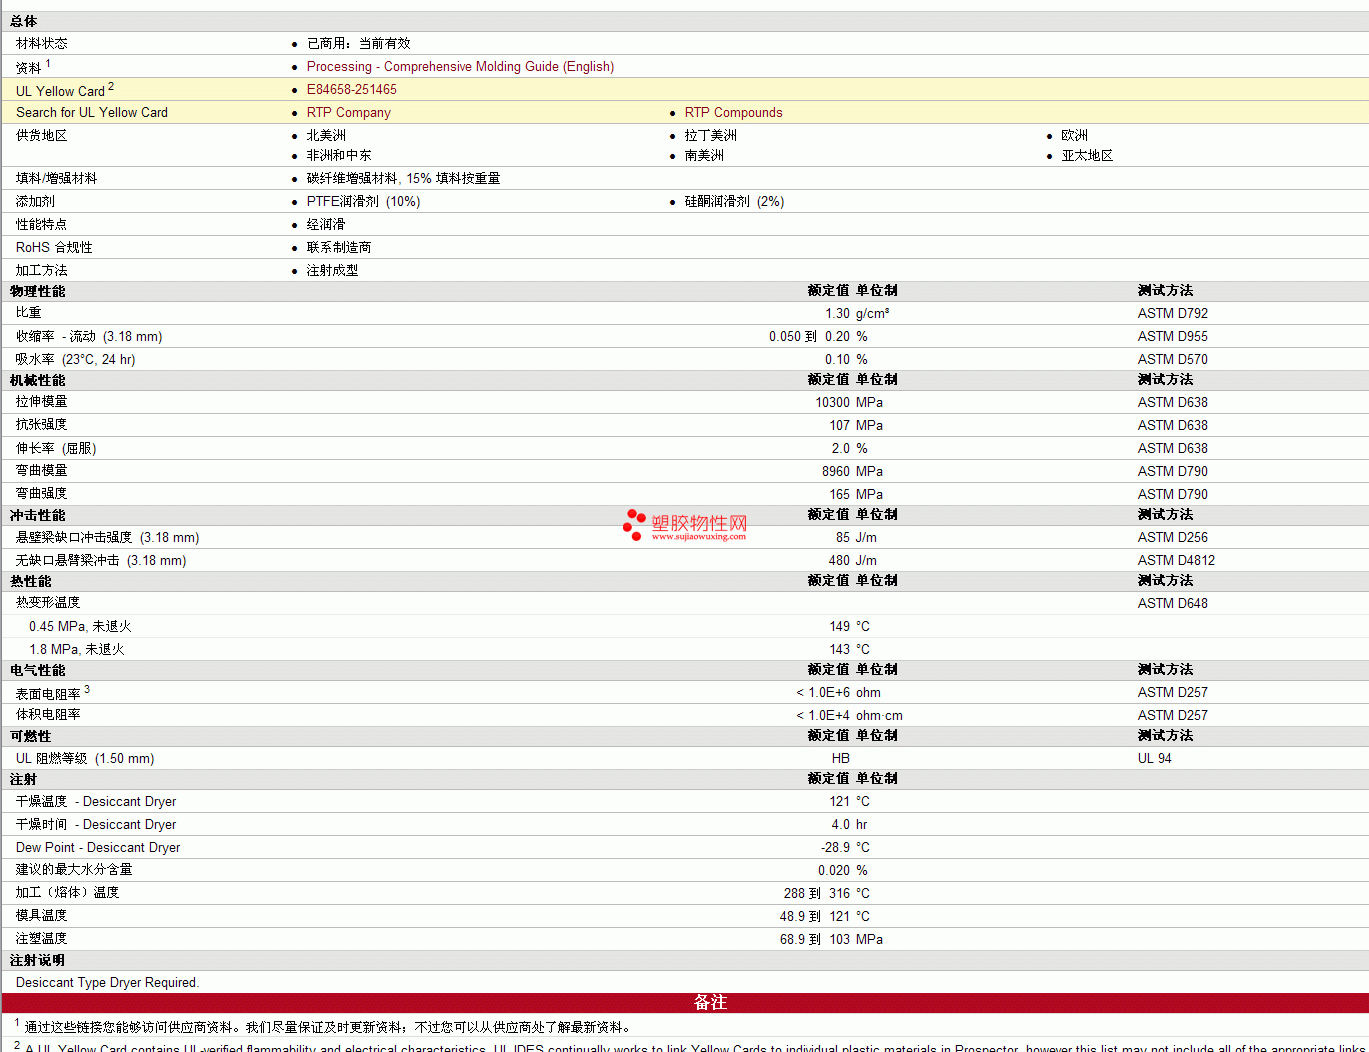Click ASTM D256 test method
Screen dimensions: 1369x1052
[1173, 537]
